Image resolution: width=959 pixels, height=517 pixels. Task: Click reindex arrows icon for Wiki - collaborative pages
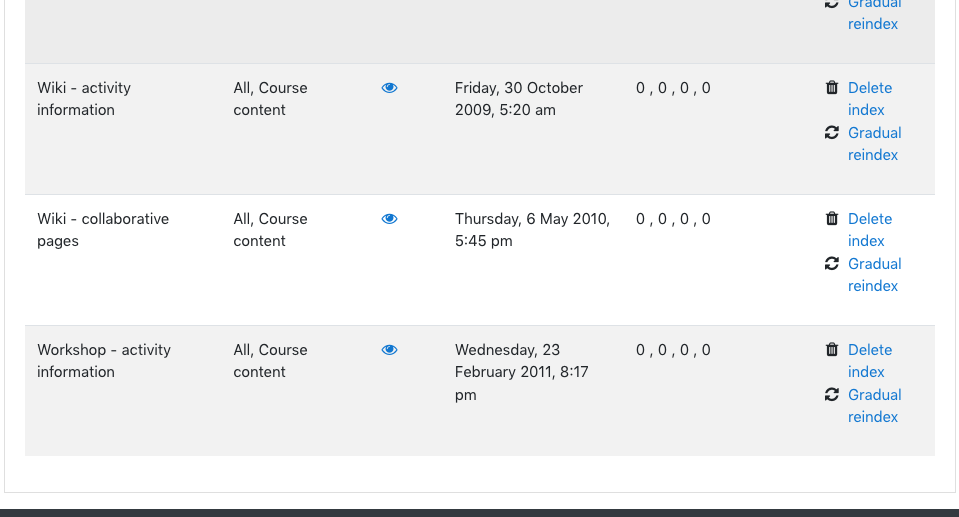click(832, 263)
